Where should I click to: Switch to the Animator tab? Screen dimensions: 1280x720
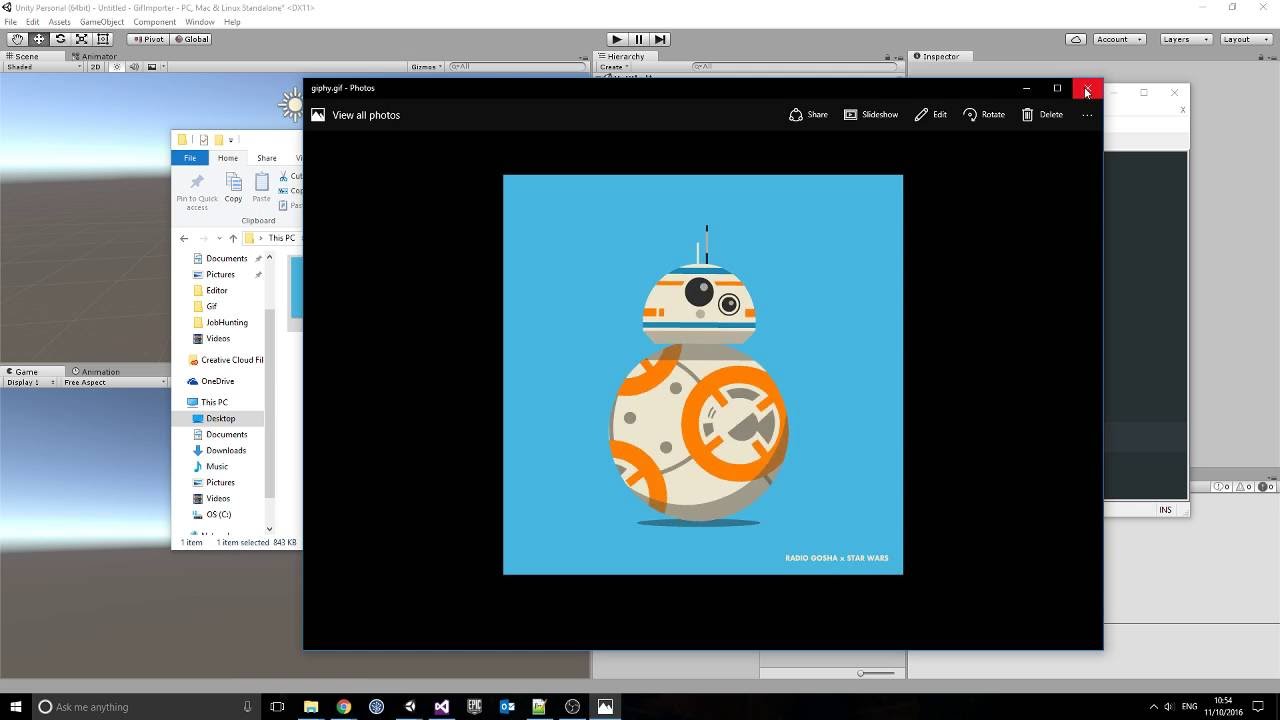(94, 57)
